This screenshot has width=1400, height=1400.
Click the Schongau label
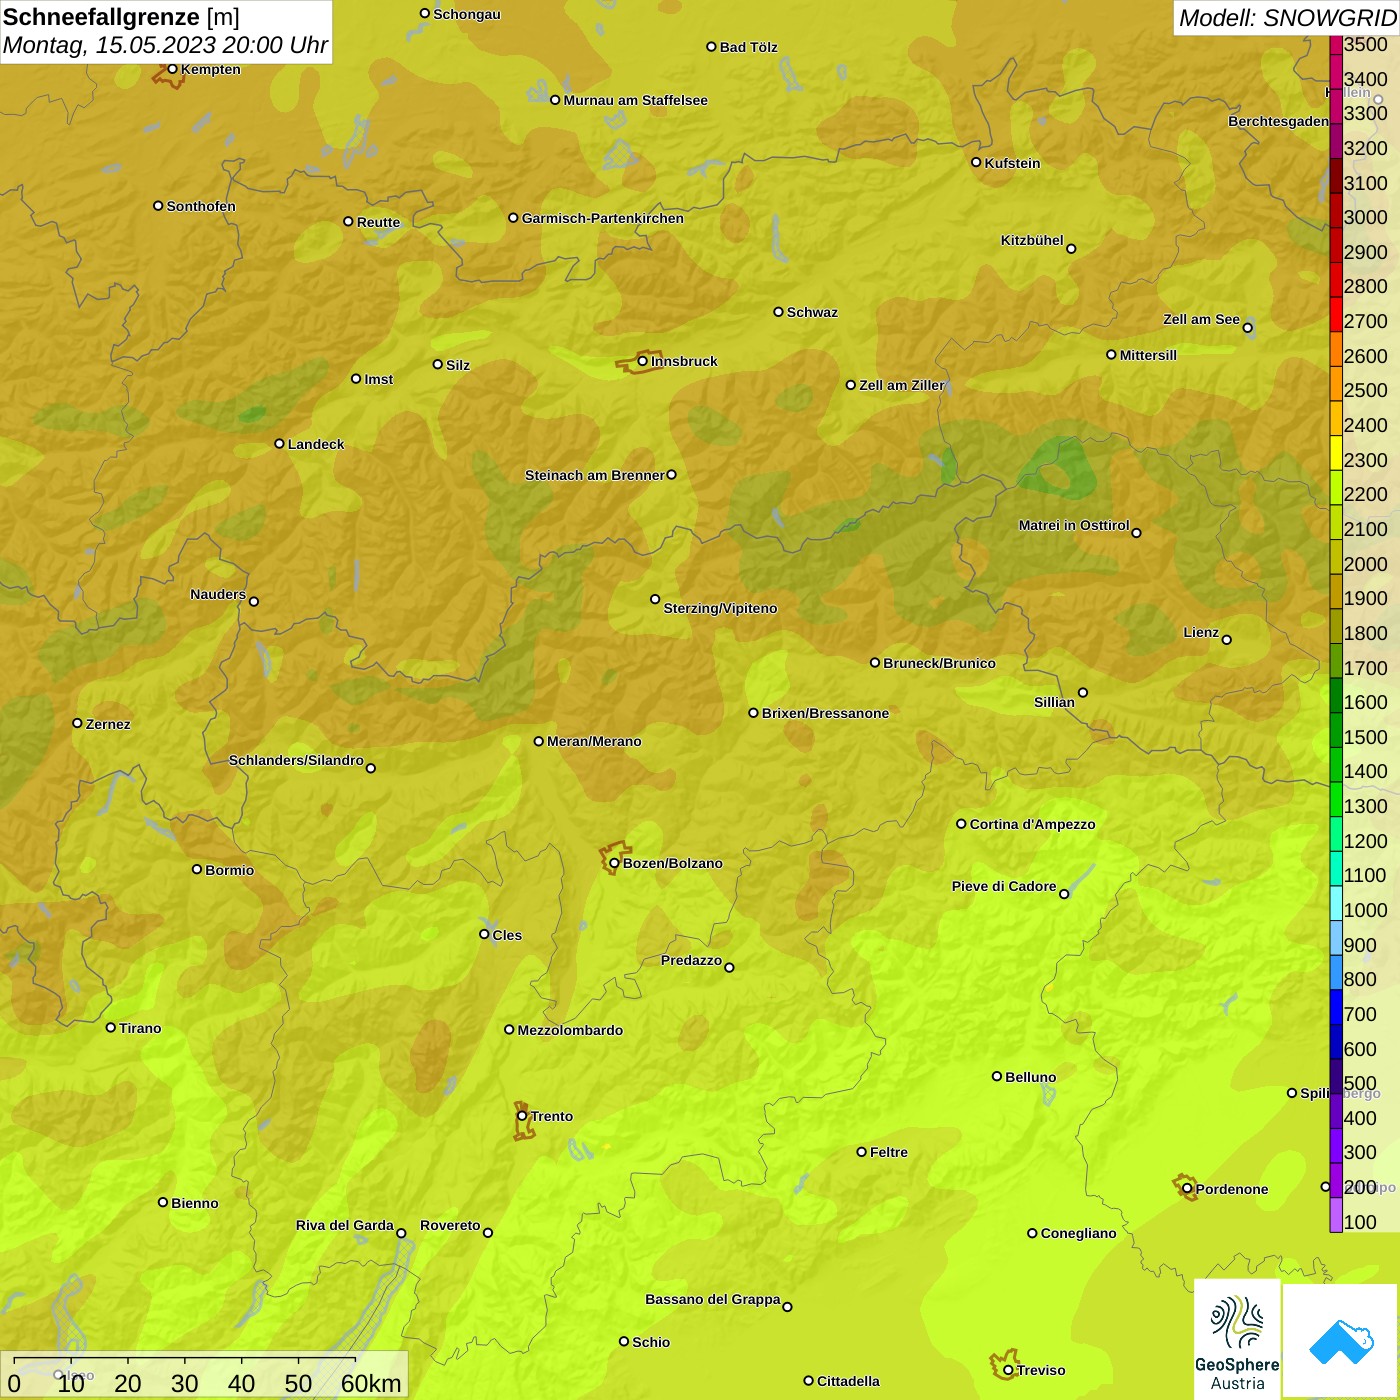pos(466,14)
